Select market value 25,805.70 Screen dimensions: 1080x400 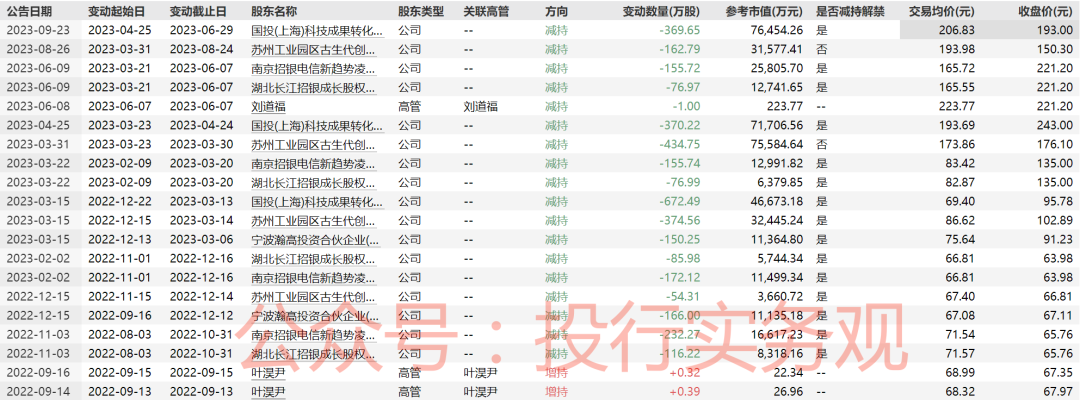[777, 68]
